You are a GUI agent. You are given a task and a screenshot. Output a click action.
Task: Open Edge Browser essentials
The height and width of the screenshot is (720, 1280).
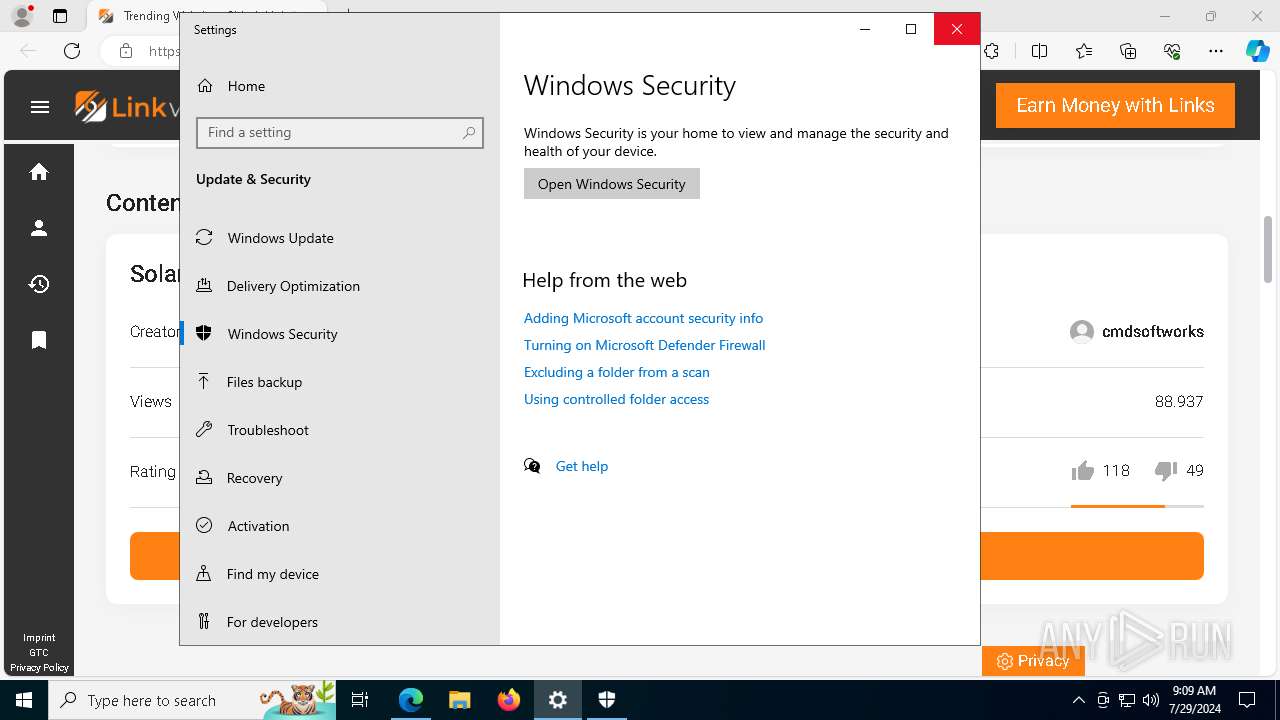click(1172, 51)
